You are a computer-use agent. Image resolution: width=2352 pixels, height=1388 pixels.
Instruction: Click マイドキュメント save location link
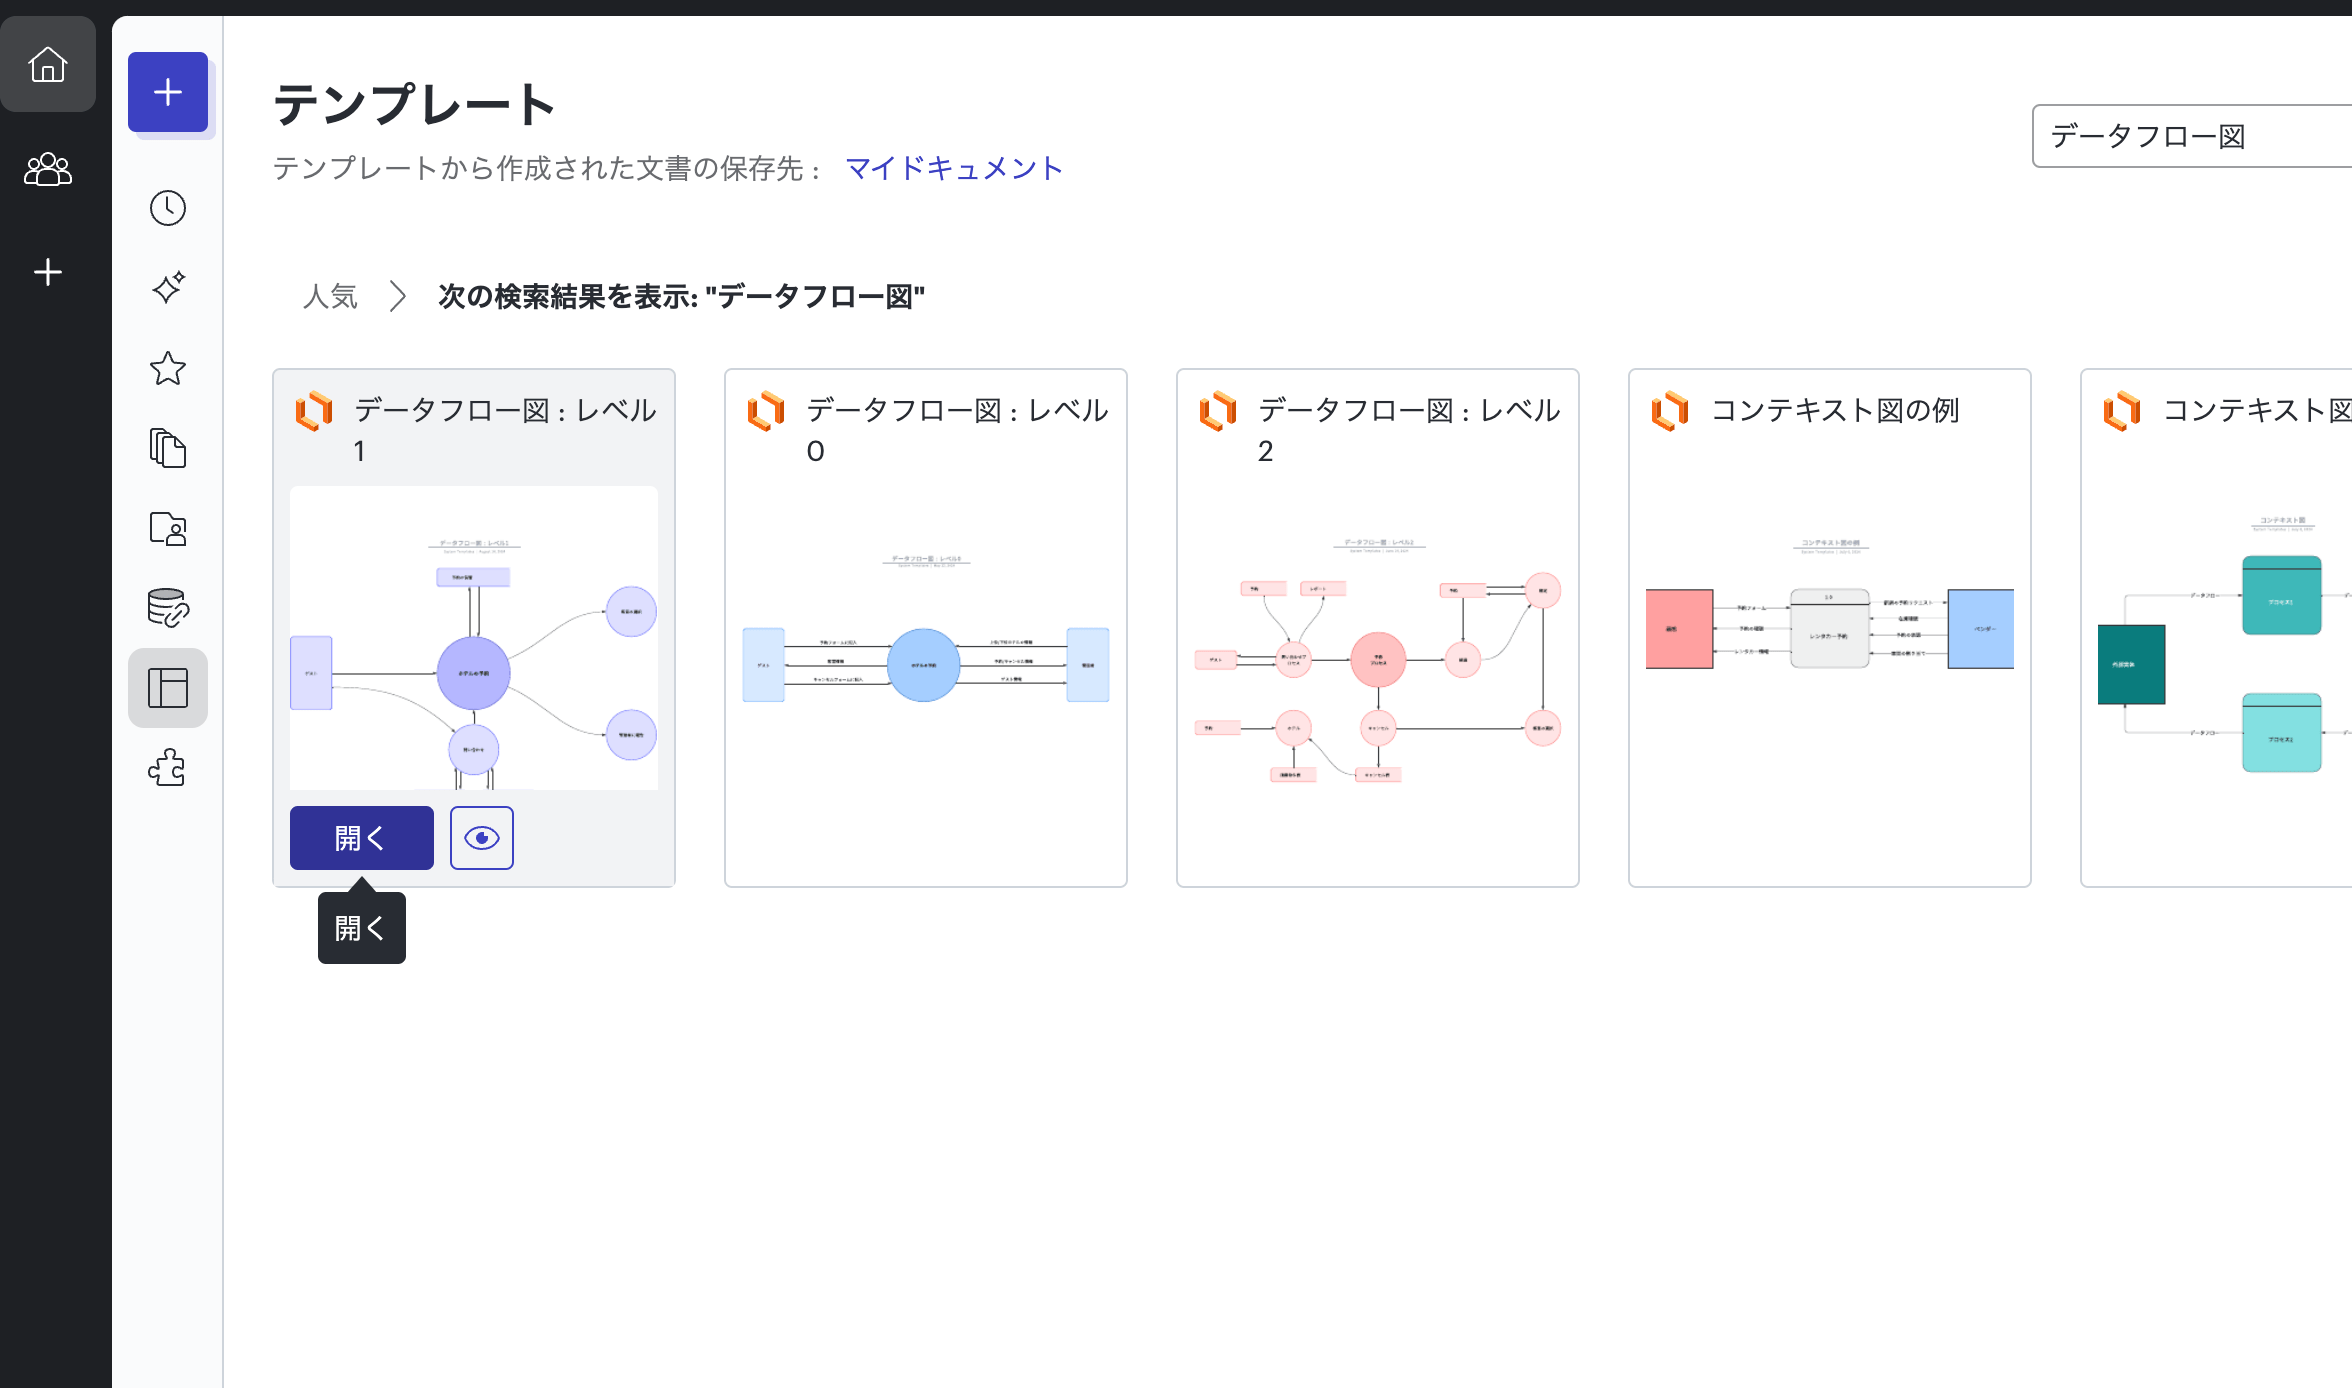(x=954, y=168)
